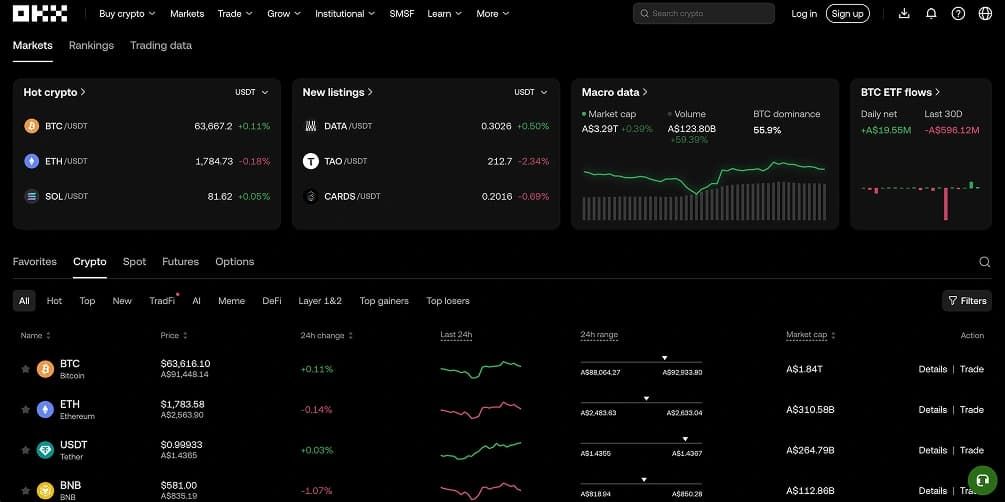This screenshot has height=502, width=1005.
Task: Open the New listings USDT currency dropdown
Action: pos(531,92)
